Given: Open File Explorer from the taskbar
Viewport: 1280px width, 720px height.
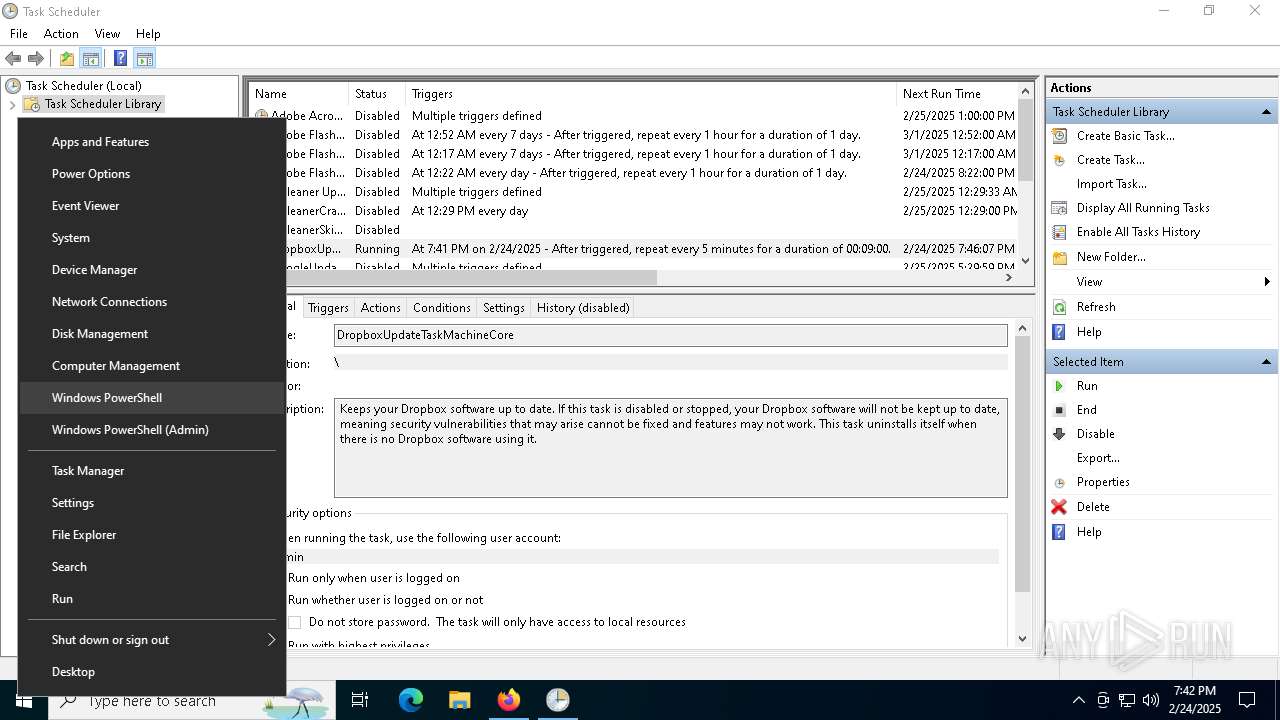Looking at the screenshot, I should click(x=460, y=700).
